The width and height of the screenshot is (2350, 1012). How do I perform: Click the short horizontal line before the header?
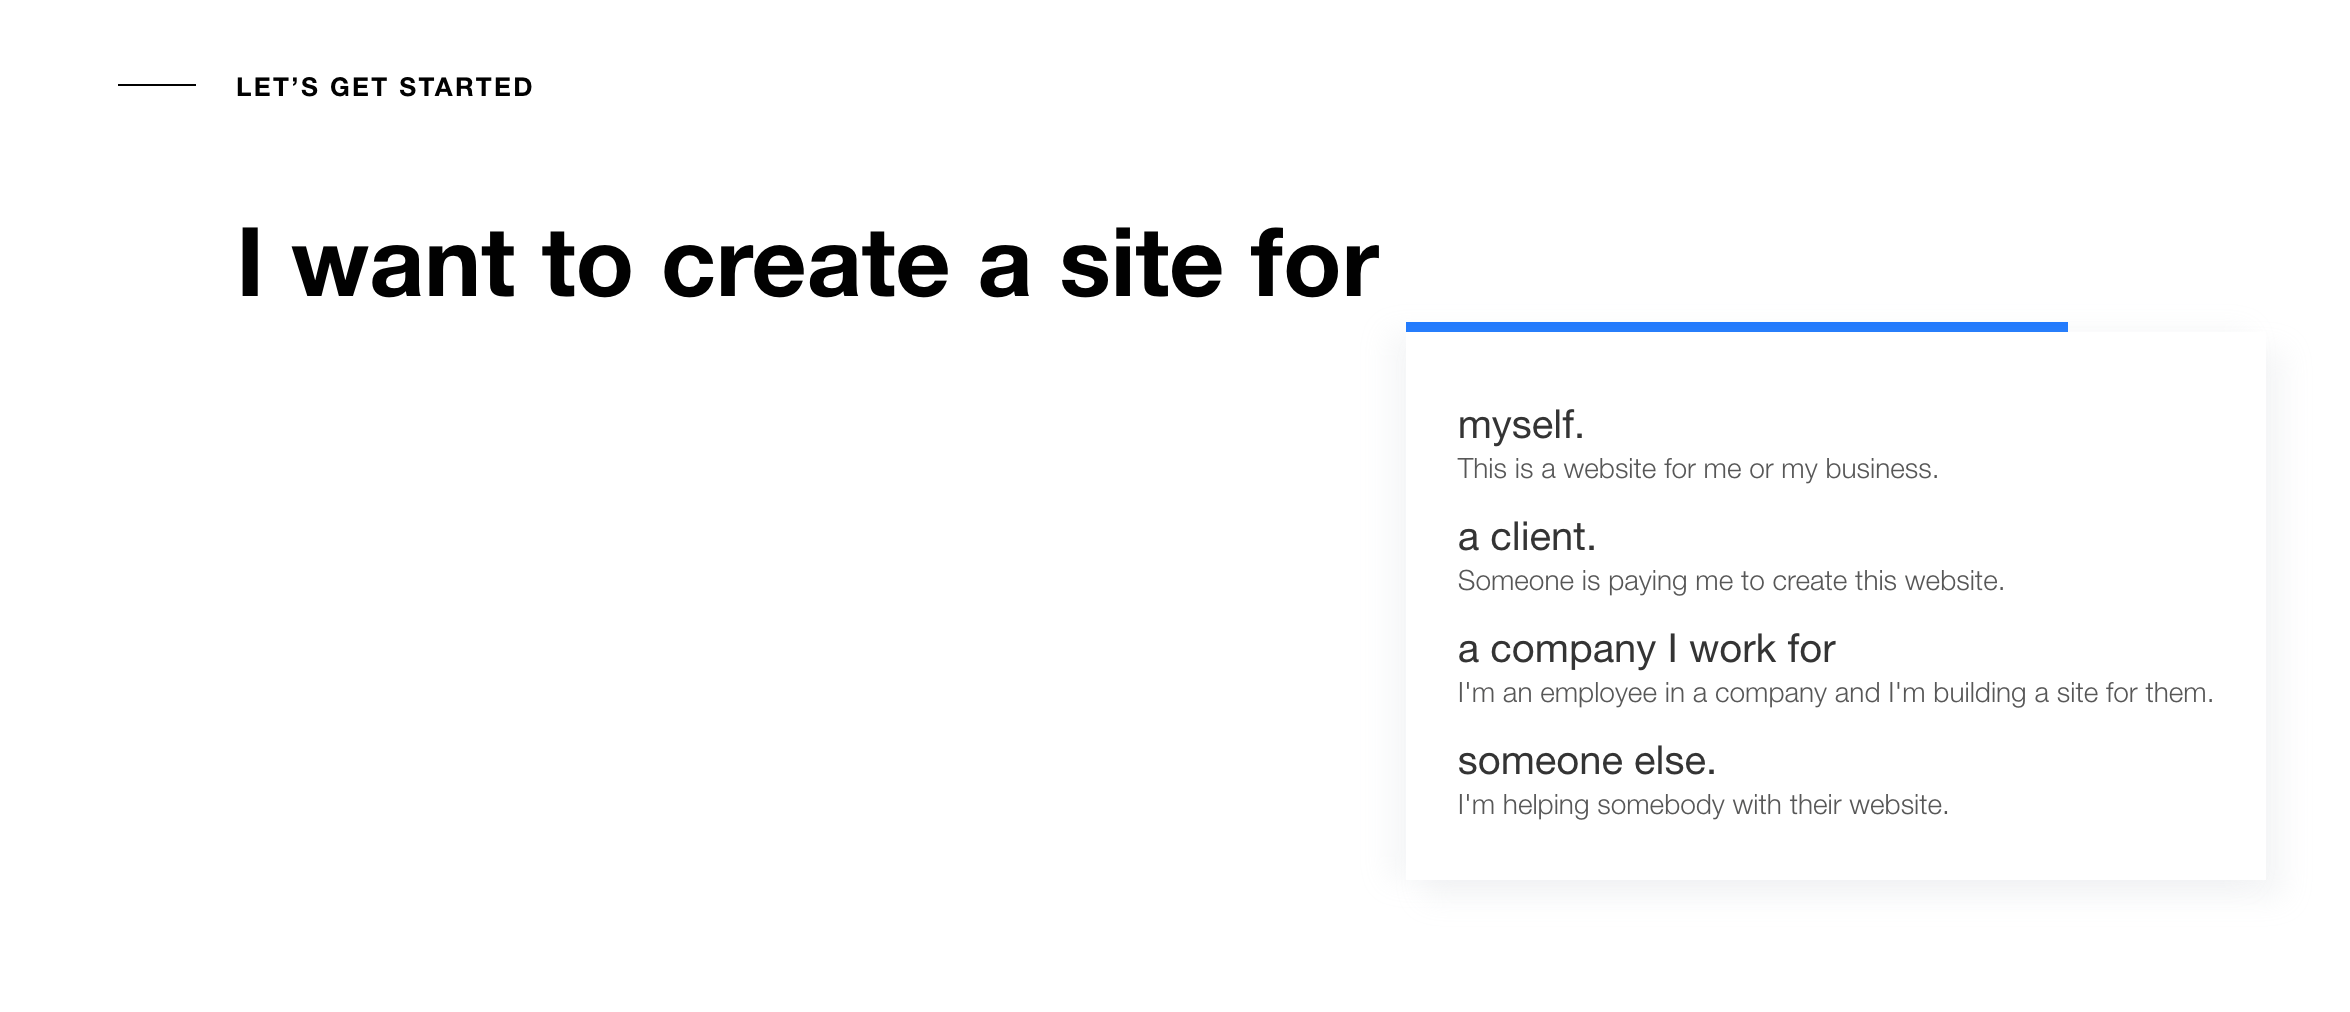[157, 88]
